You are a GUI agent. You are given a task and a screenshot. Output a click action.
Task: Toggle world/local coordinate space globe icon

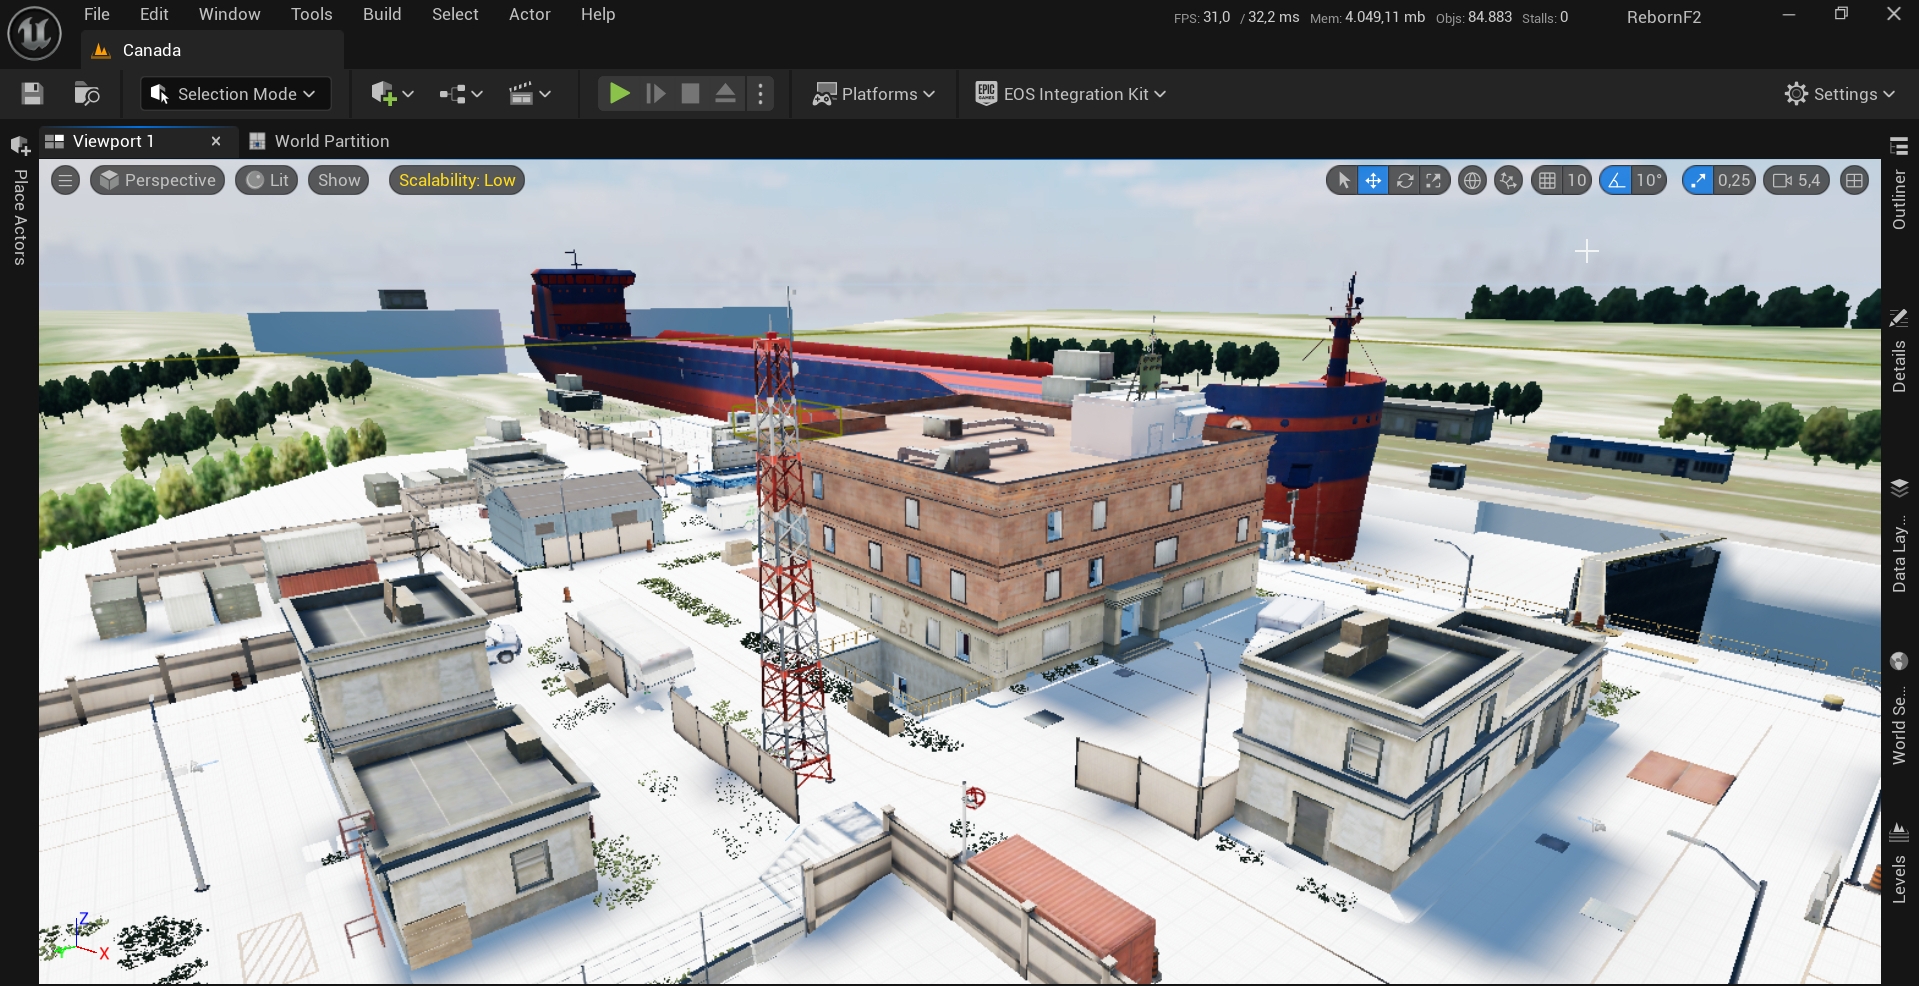(x=1472, y=181)
